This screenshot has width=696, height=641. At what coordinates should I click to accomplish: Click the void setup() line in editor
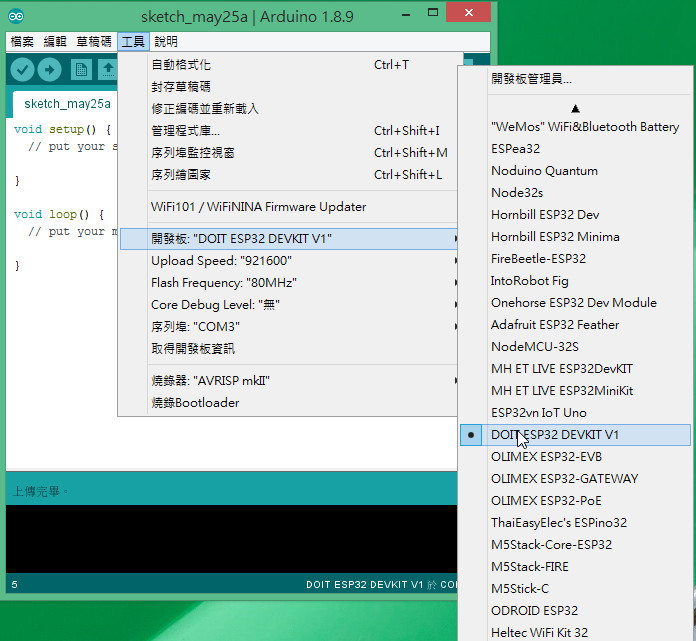click(62, 129)
